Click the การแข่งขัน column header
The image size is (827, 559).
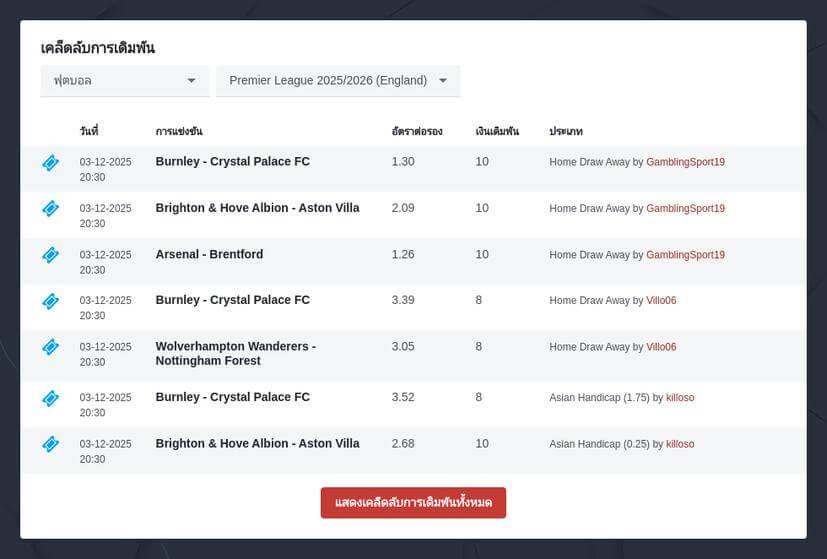coord(179,132)
